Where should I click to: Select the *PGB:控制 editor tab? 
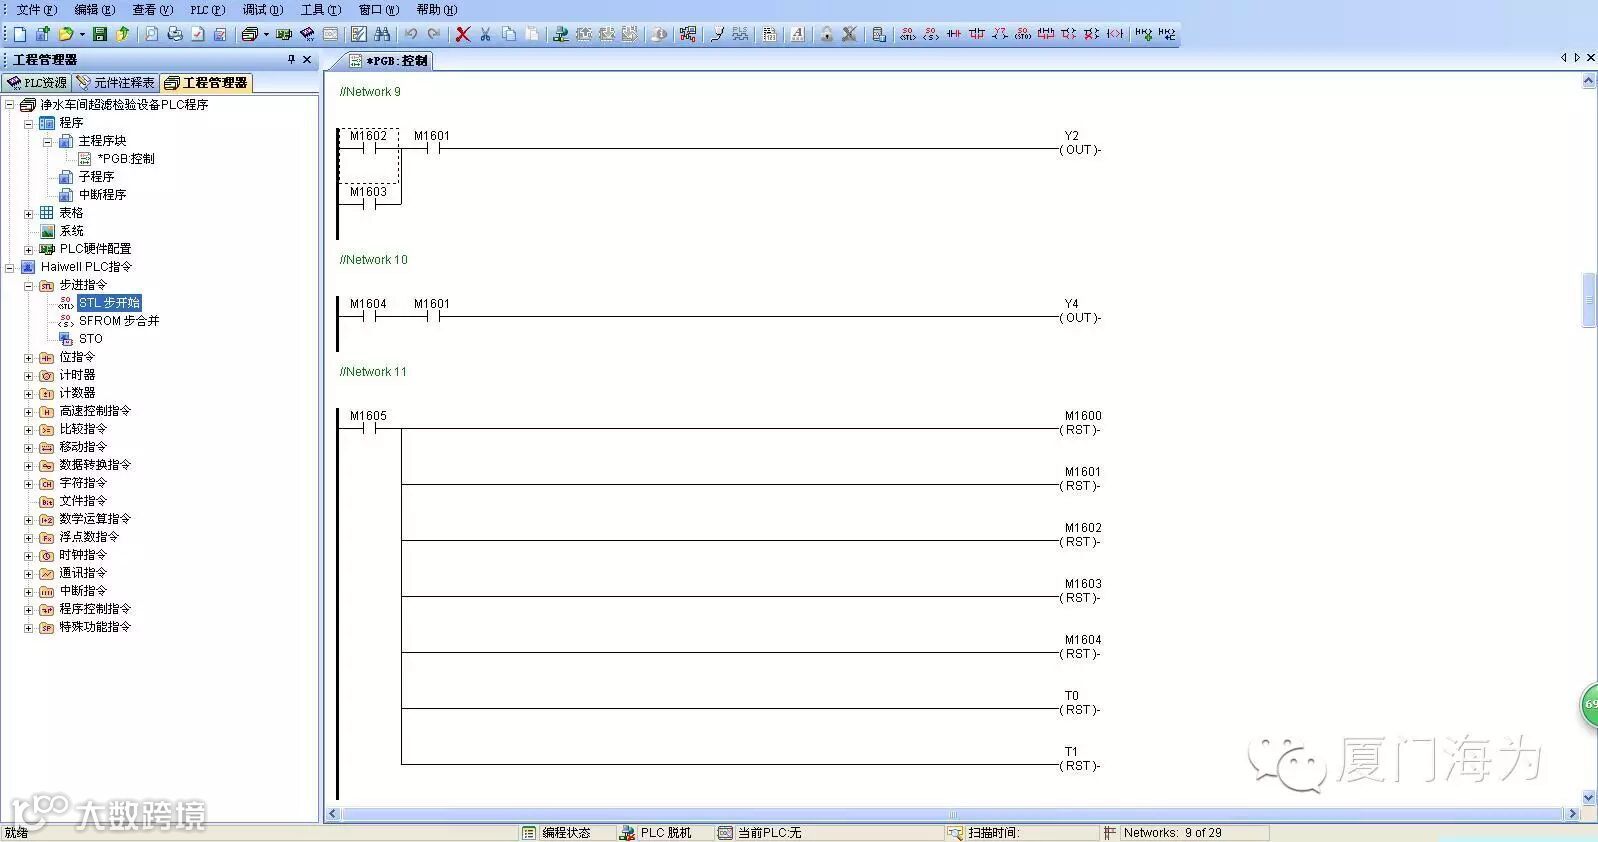coord(390,61)
